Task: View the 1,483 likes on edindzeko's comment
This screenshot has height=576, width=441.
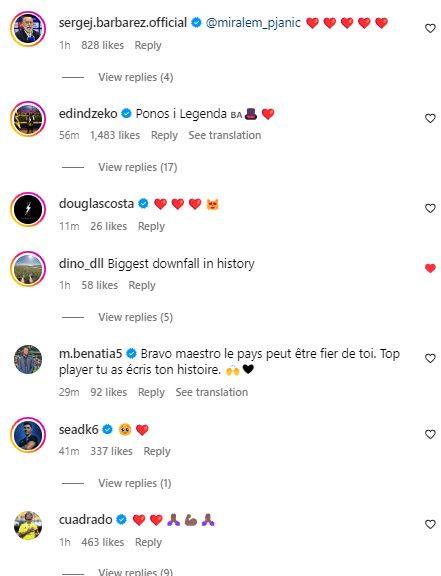Action: [115, 135]
